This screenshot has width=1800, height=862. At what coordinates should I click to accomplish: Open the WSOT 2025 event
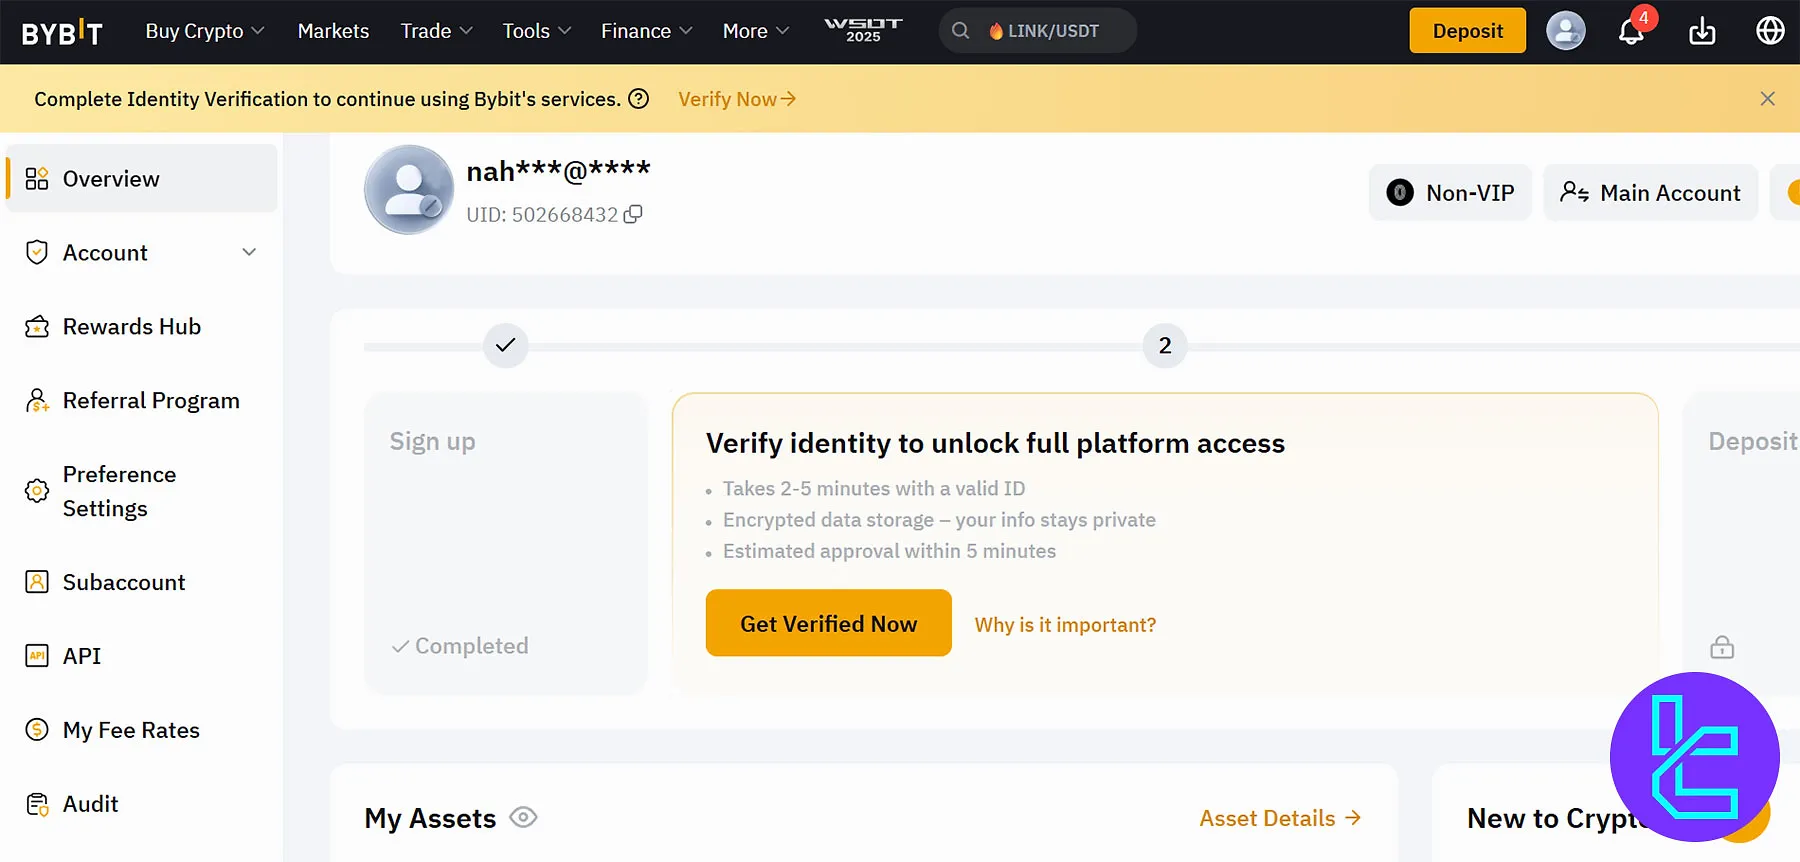coord(863,30)
